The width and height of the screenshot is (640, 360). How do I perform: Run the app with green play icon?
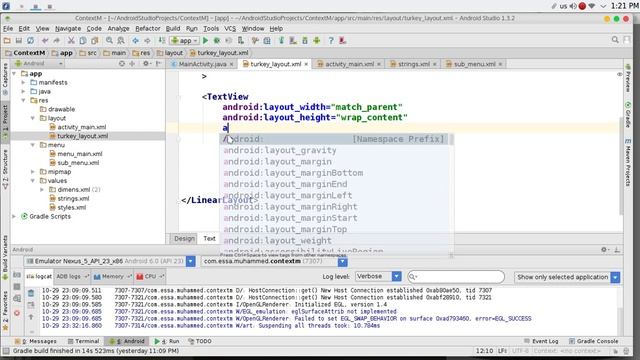coord(205,40)
